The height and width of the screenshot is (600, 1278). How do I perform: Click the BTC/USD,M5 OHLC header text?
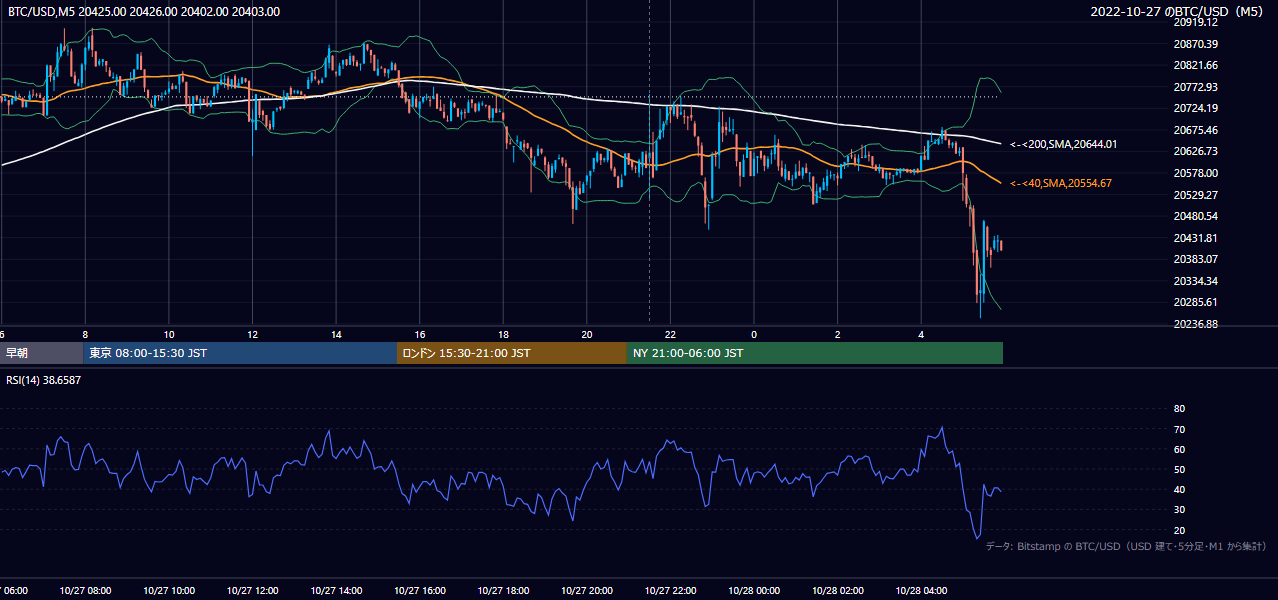(x=144, y=12)
